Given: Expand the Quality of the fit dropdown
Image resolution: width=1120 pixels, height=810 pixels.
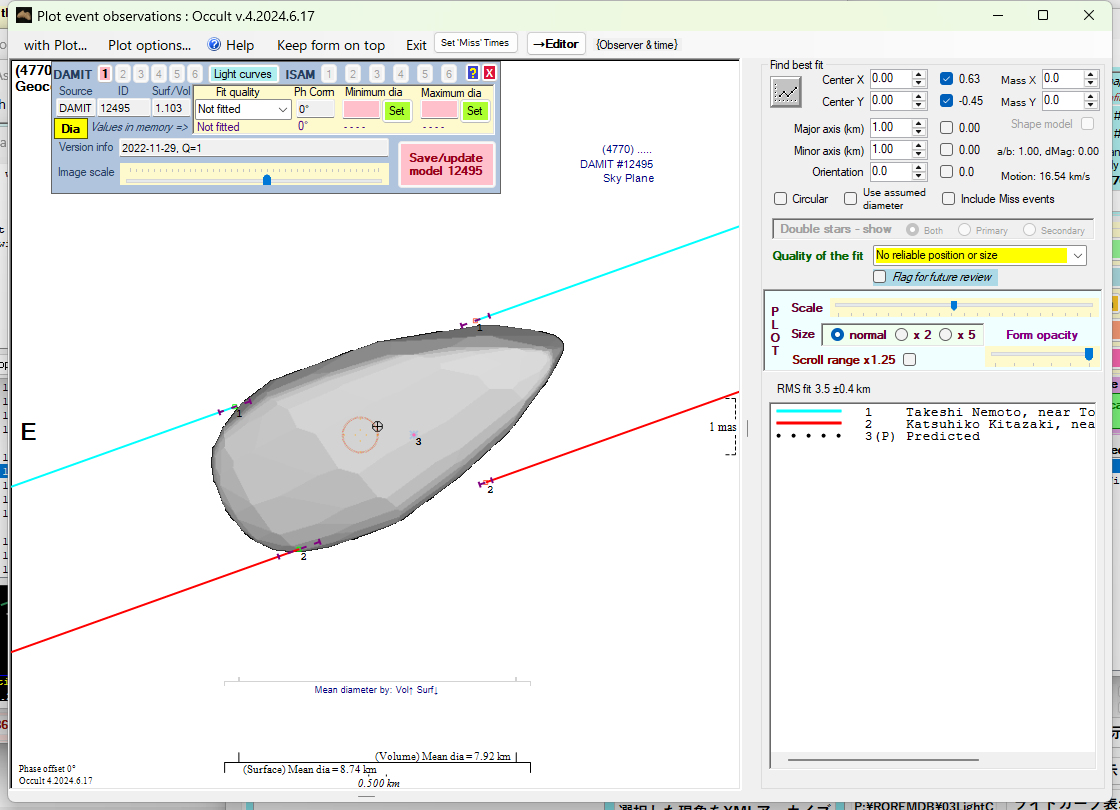Looking at the screenshot, I should tap(1077, 256).
